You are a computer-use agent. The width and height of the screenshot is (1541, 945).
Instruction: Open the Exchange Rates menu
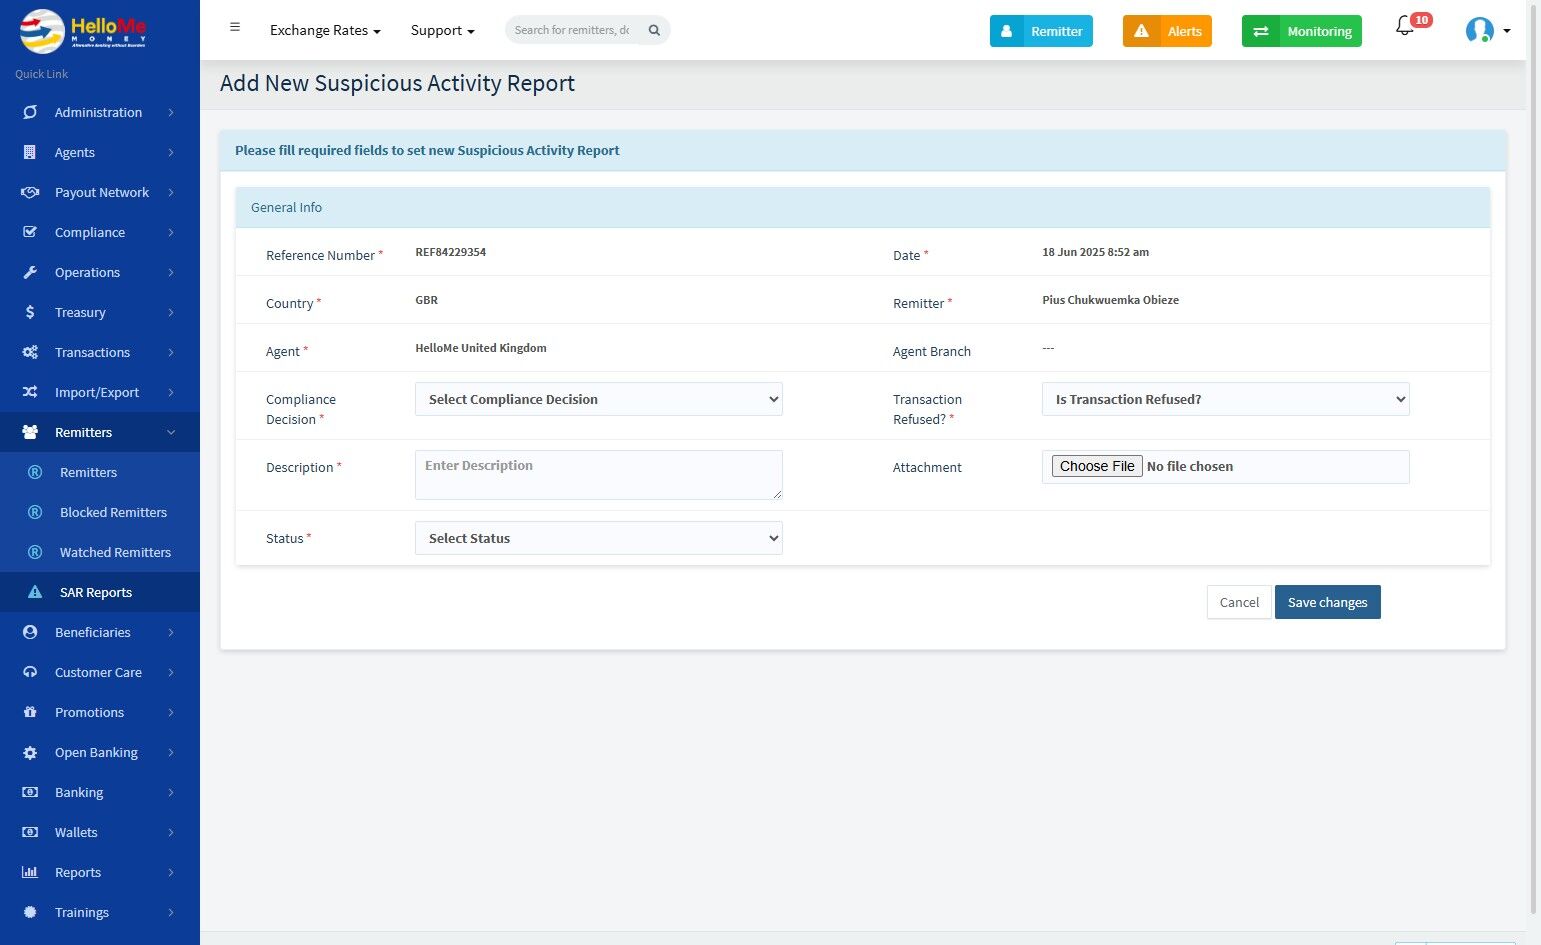(325, 30)
